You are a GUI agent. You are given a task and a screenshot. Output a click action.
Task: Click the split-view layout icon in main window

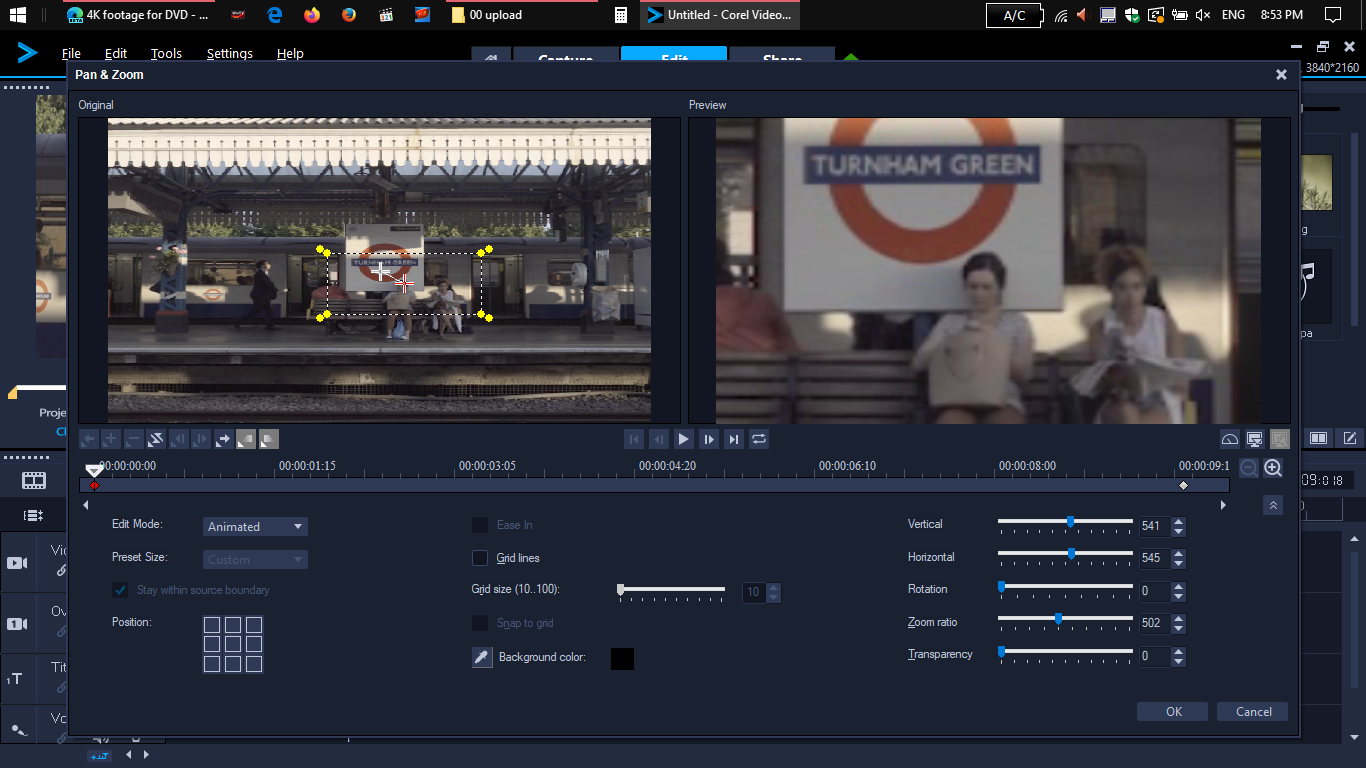(1319, 438)
